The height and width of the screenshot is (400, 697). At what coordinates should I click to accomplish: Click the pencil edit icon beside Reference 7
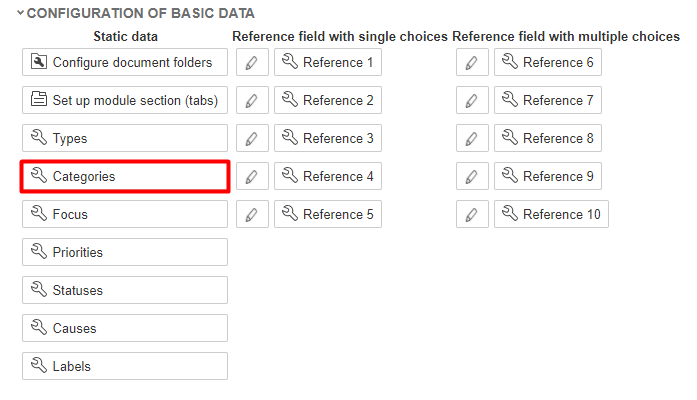click(x=472, y=101)
